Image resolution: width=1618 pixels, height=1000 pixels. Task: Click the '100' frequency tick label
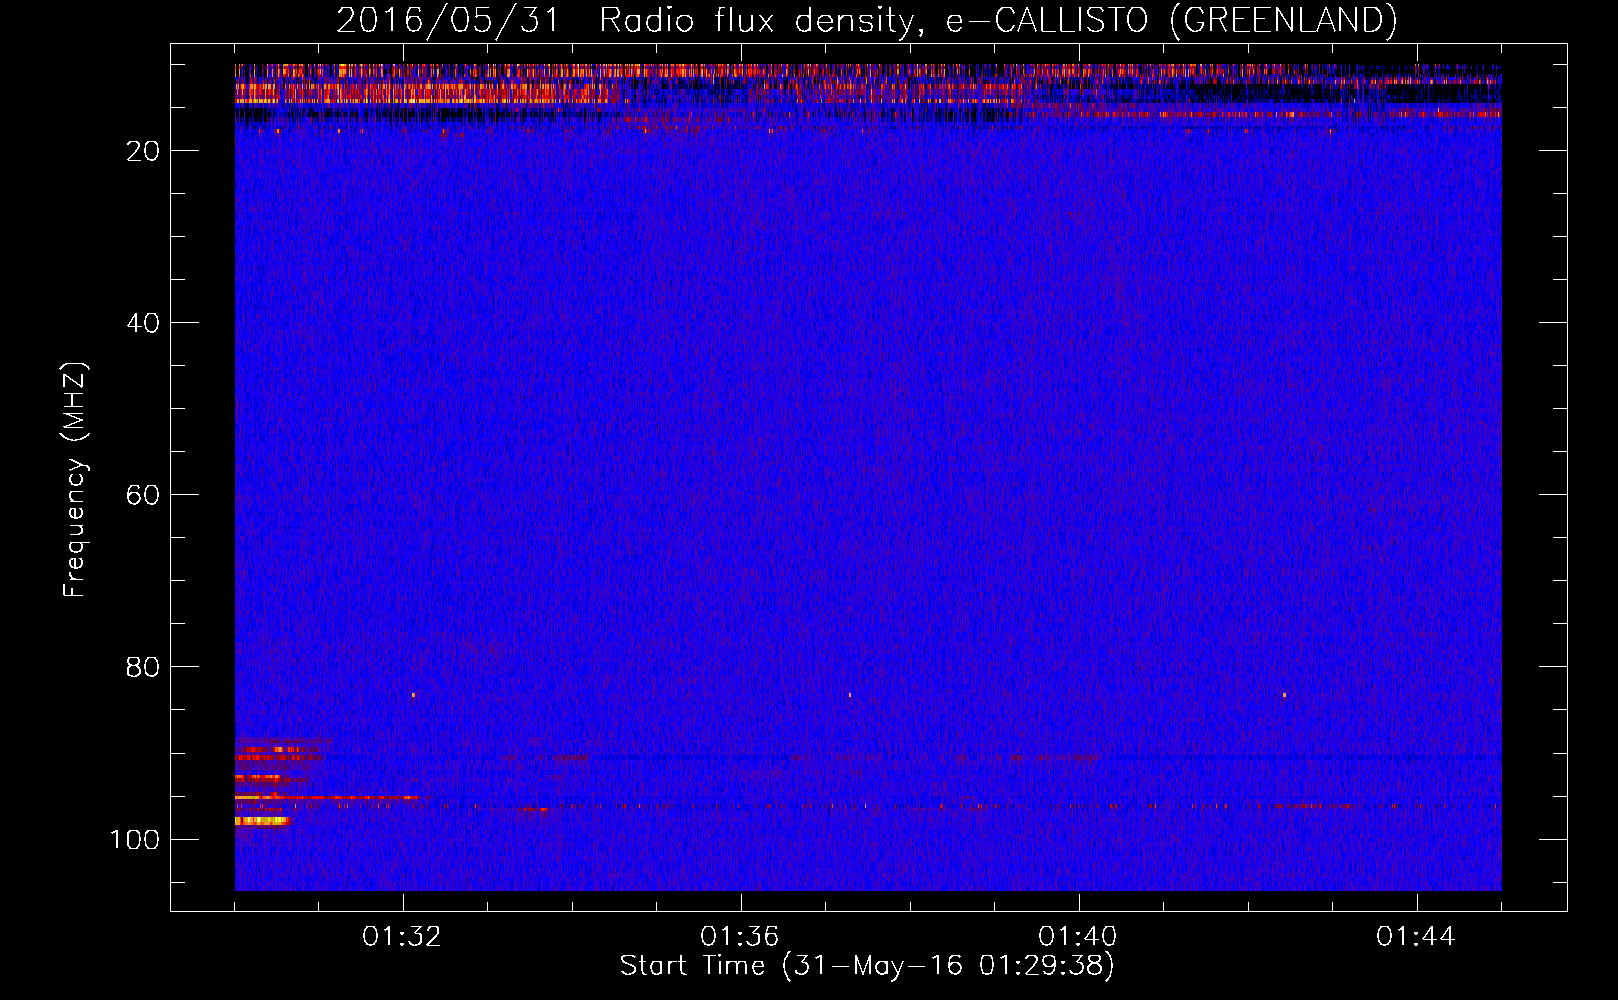click(x=135, y=839)
